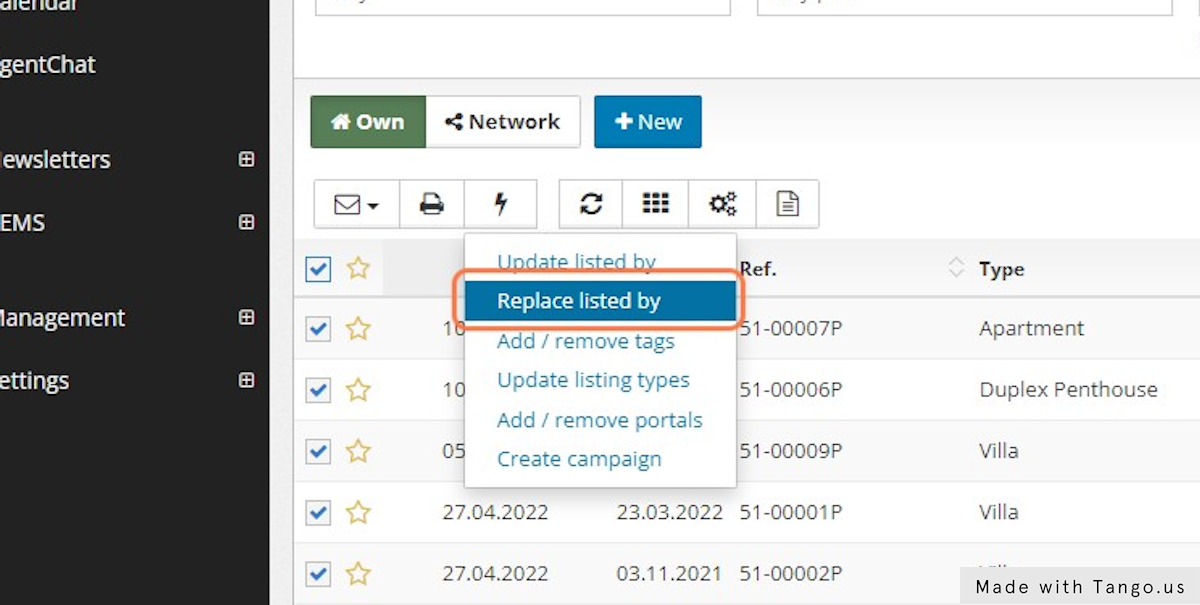Open the column grid layout icon
This screenshot has height=605, width=1200.
pyautogui.click(x=656, y=204)
